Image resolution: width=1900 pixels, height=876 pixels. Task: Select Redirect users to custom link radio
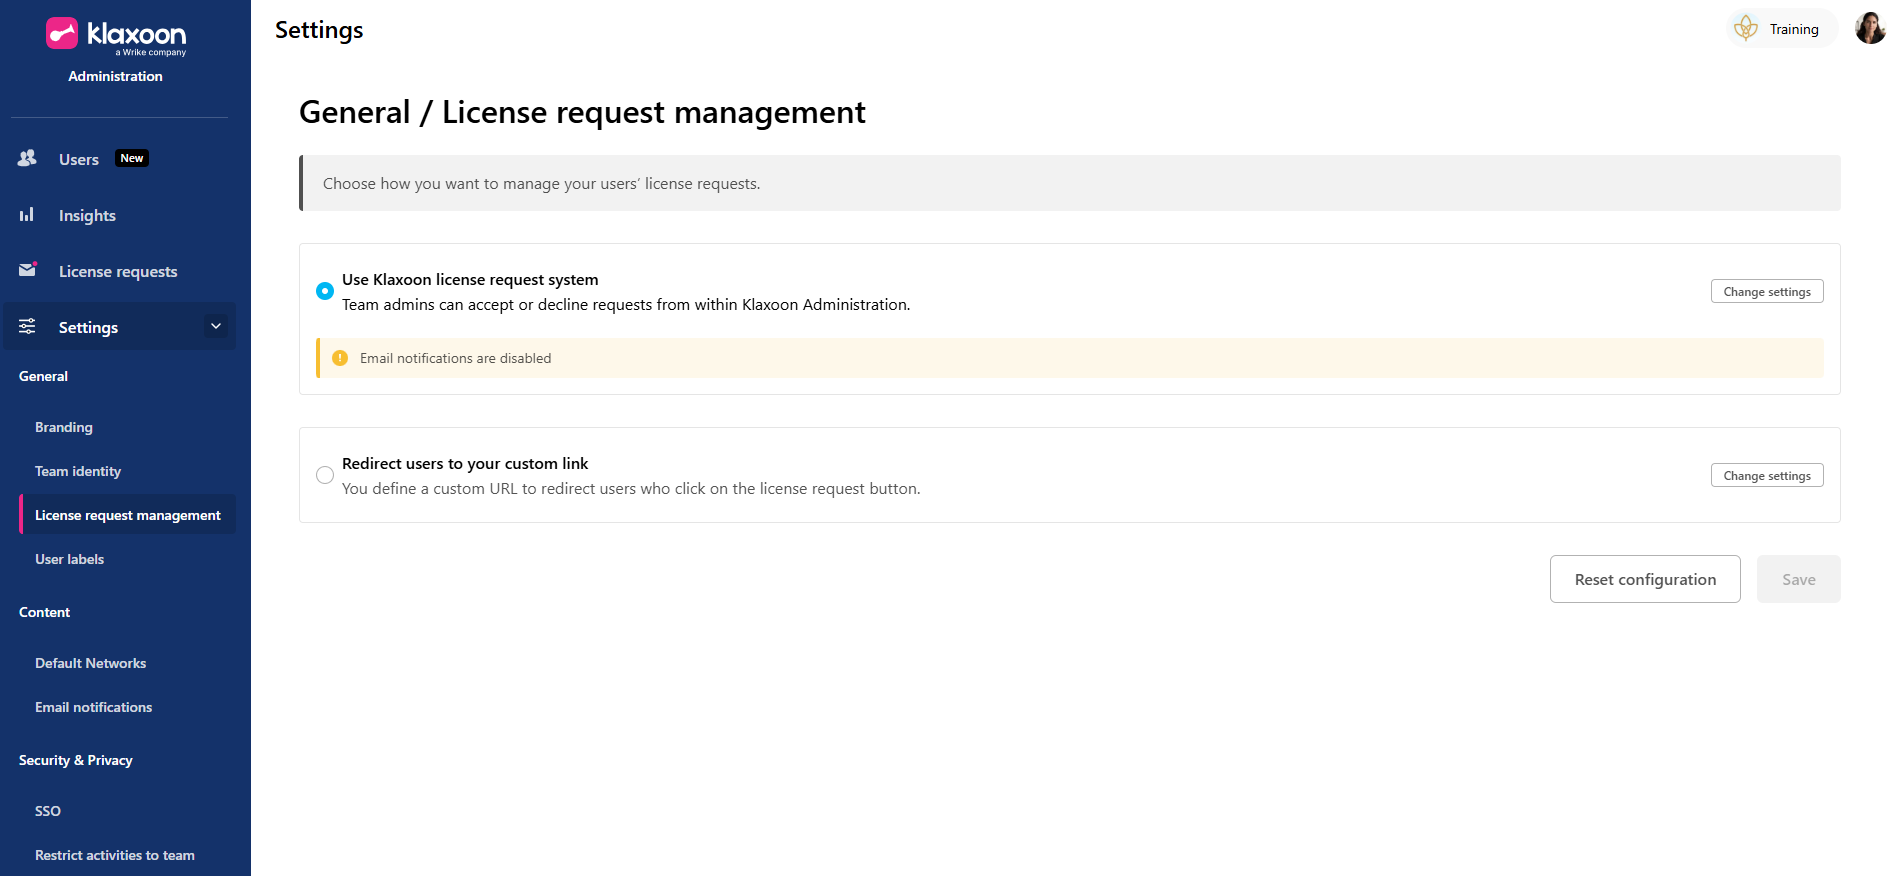(325, 475)
